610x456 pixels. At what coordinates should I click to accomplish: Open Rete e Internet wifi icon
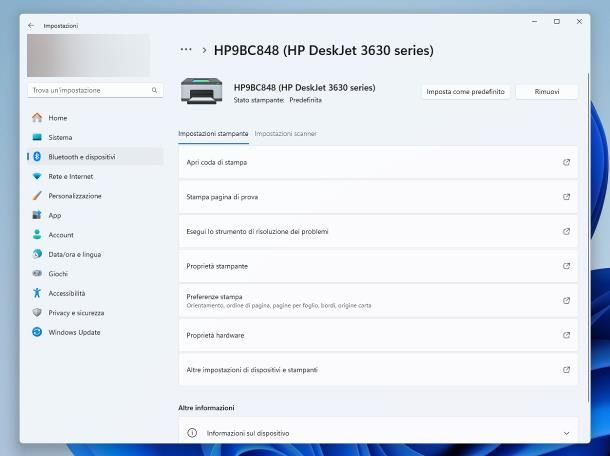[37, 176]
